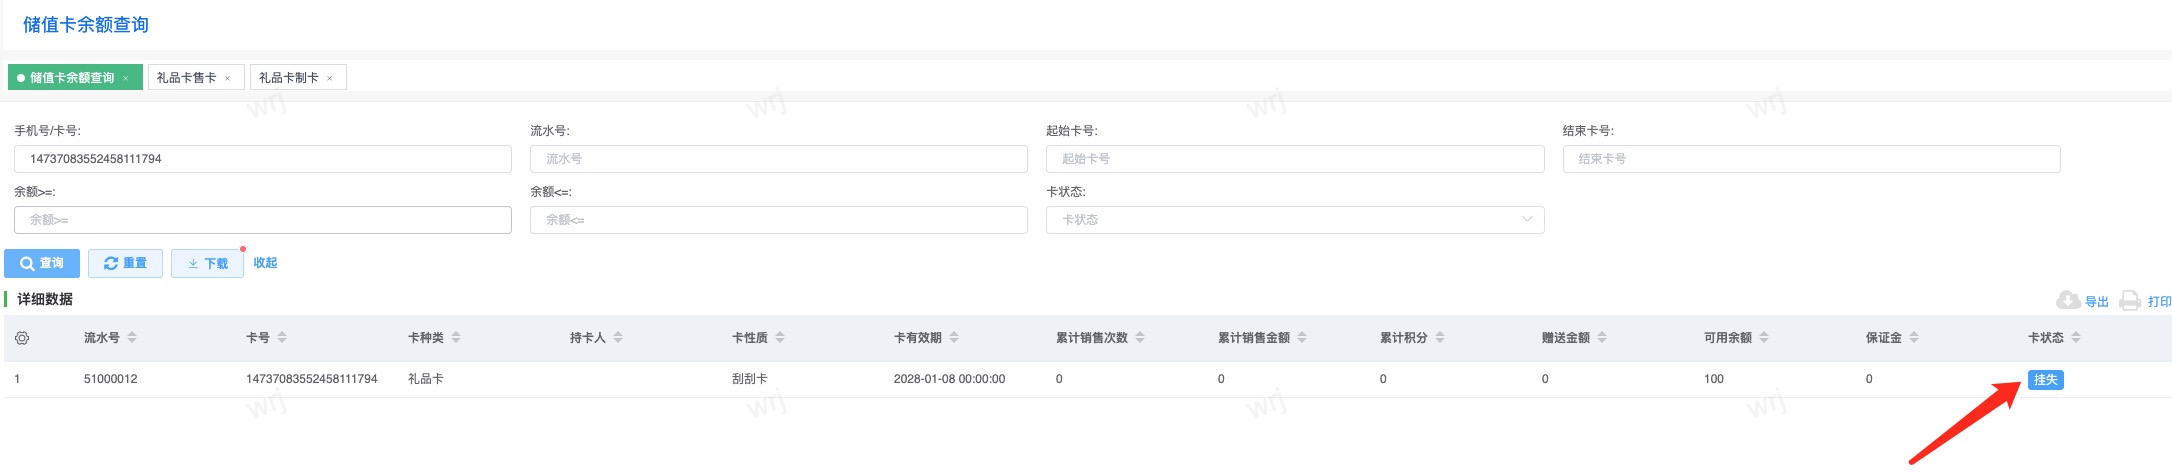Switch to 礼品卡制卡 tab
2172x476 pixels.
coord(289,78)
